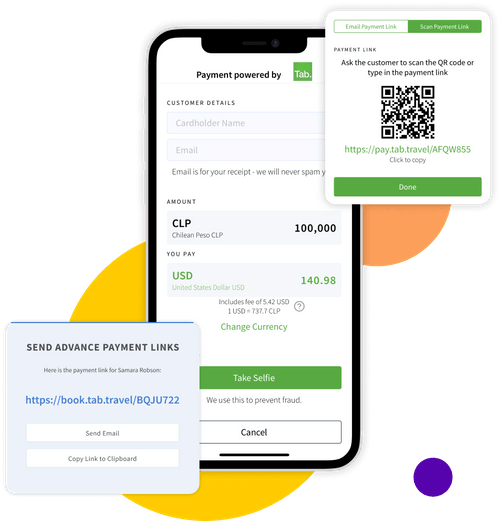Switch to Email Payment Link tab
This screenshot has height=521, width=500.
click(371, 27)
